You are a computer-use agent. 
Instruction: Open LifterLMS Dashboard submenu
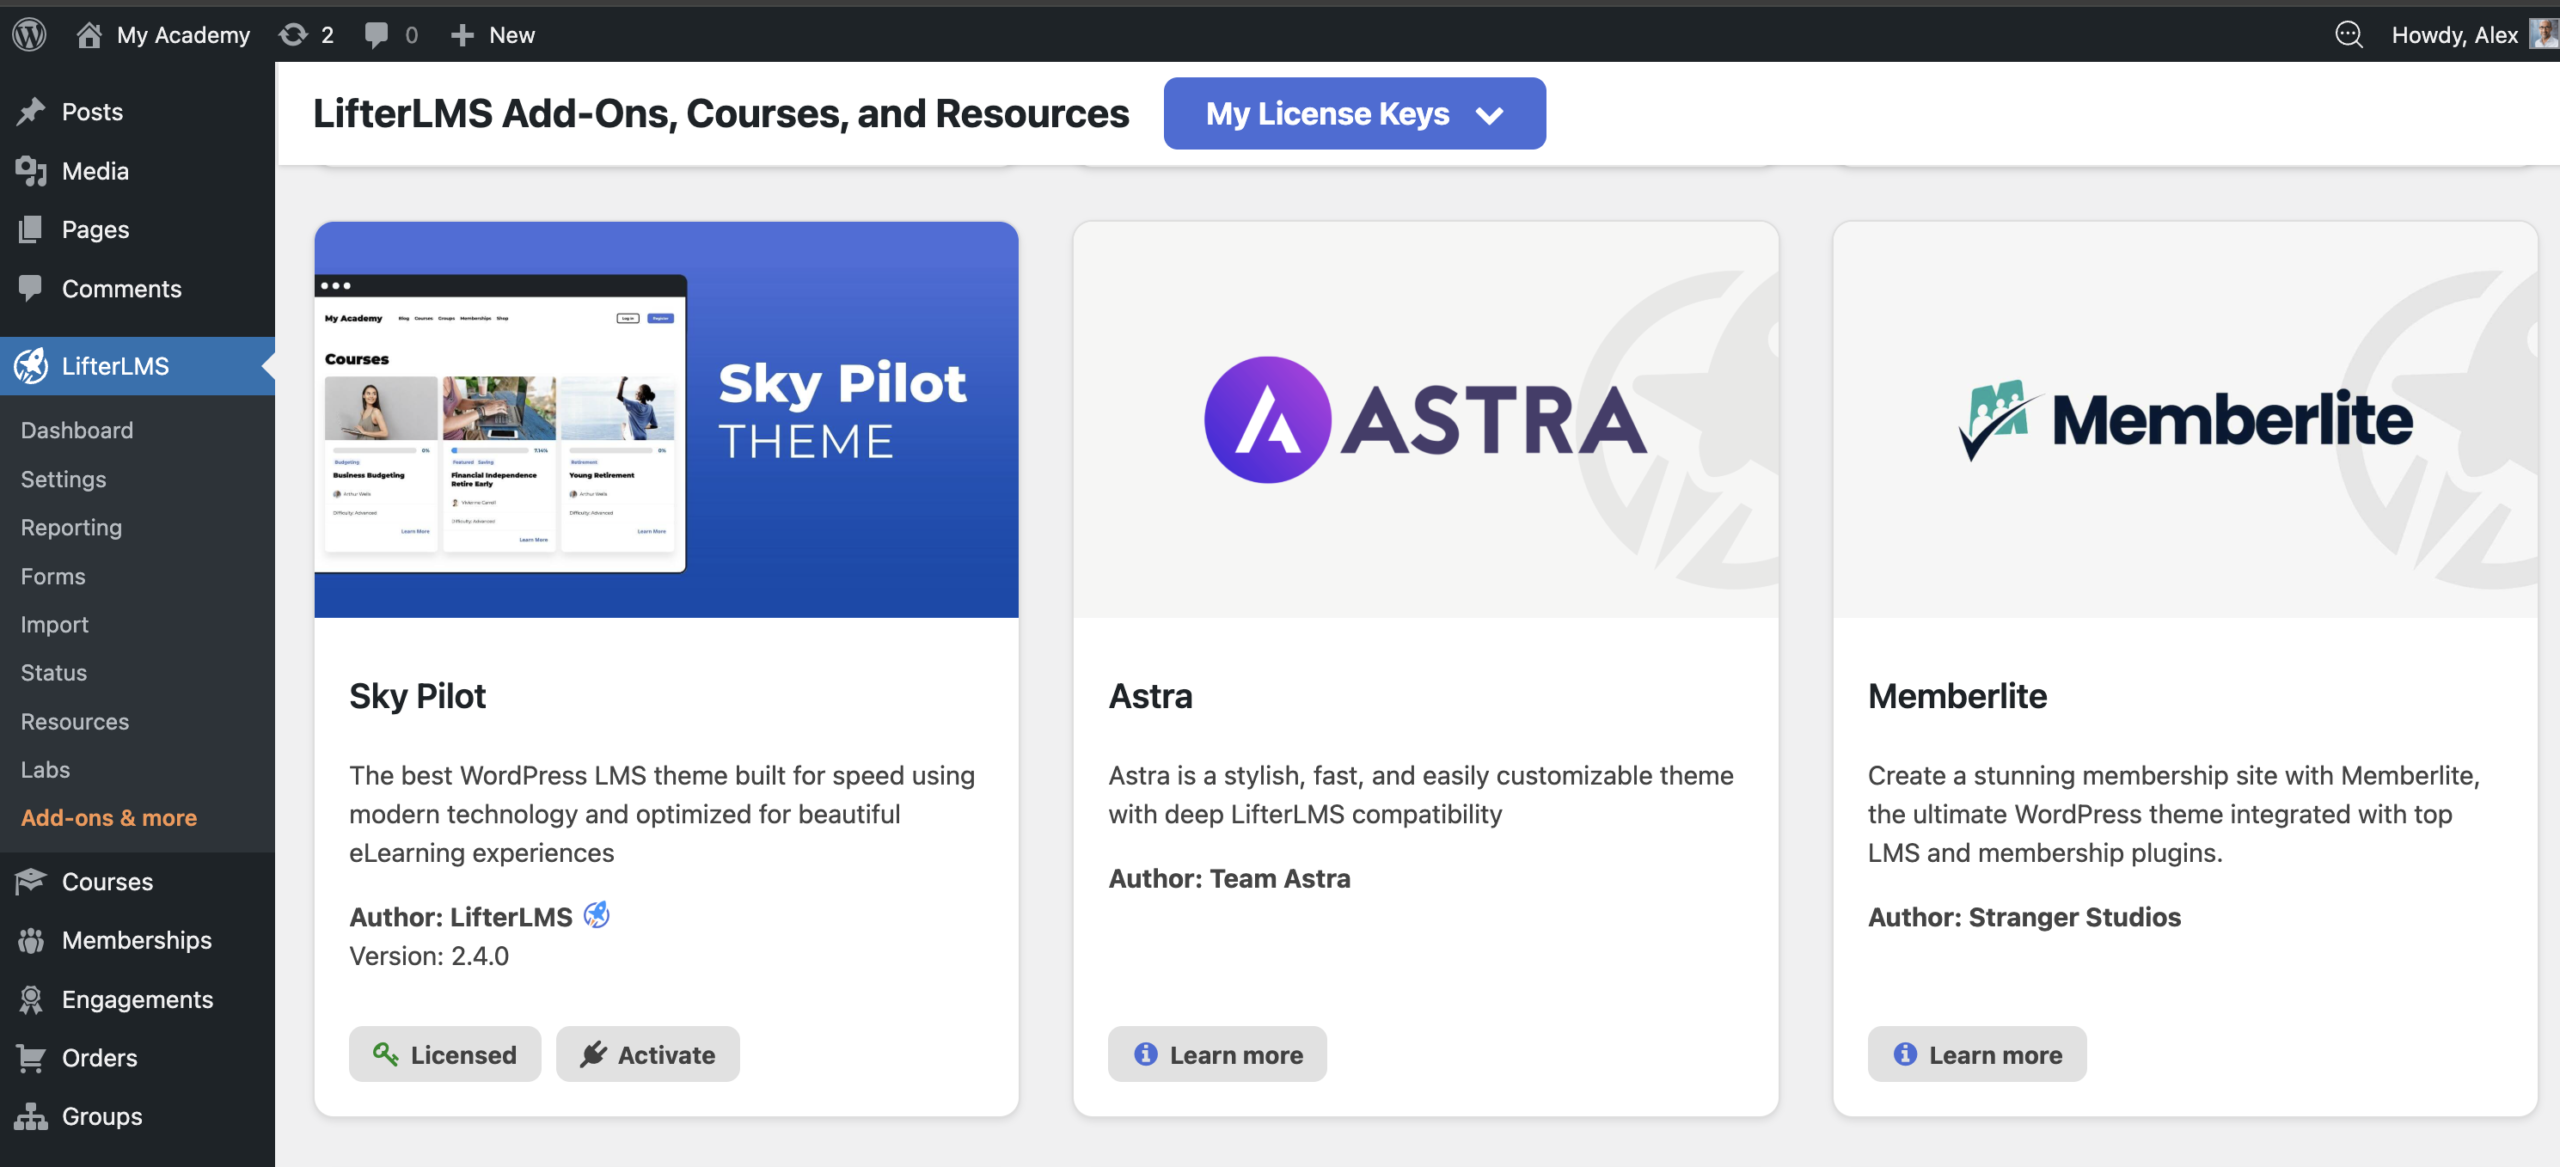[77, 430]
